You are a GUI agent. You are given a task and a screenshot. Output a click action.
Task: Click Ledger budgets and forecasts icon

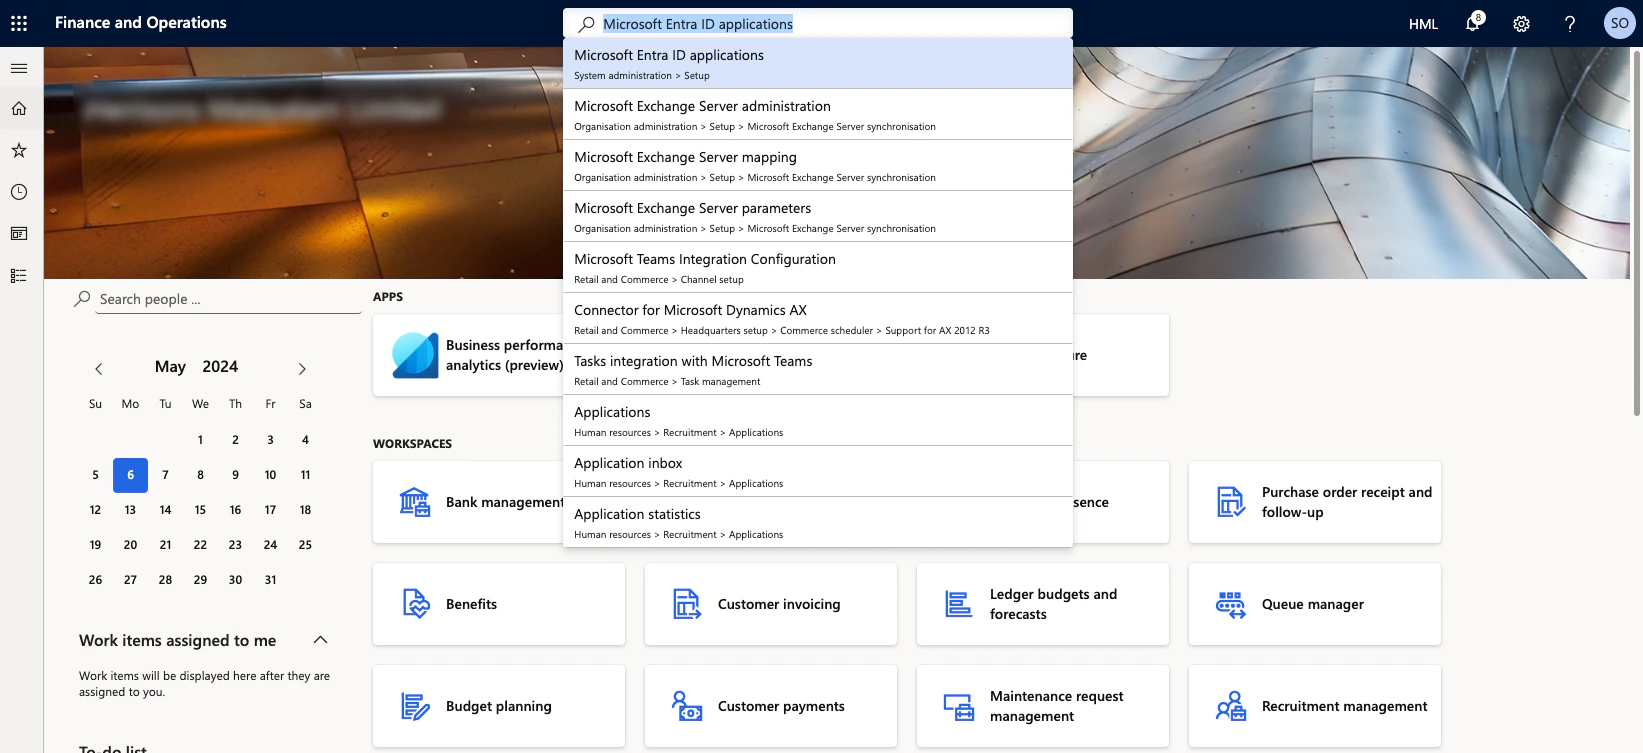959,604
